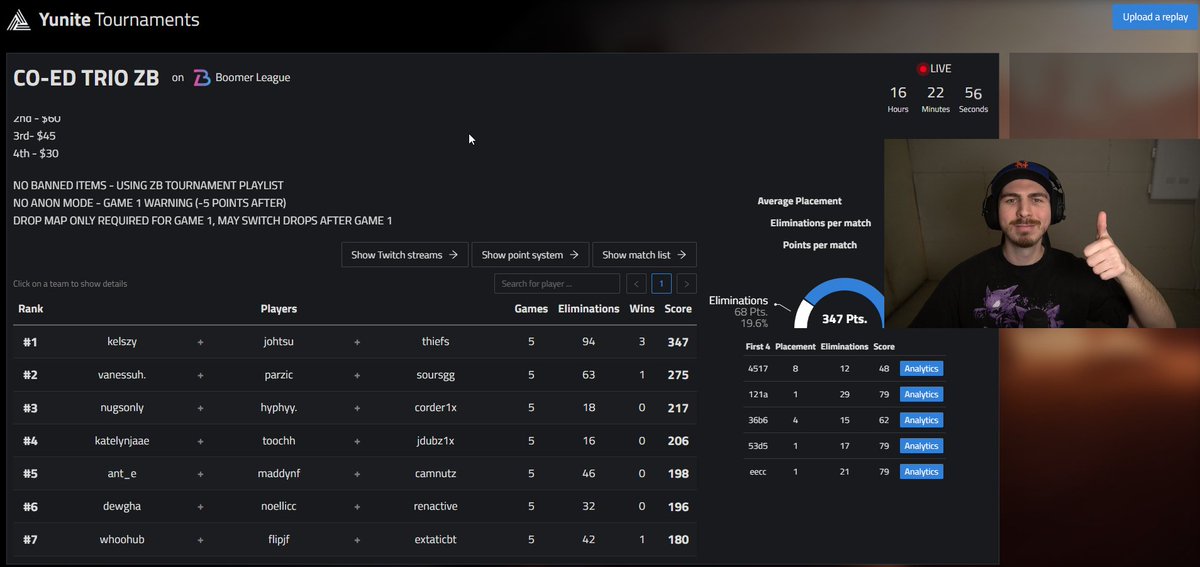
Task: Click the First 4 column header
Action: (758, 347)
